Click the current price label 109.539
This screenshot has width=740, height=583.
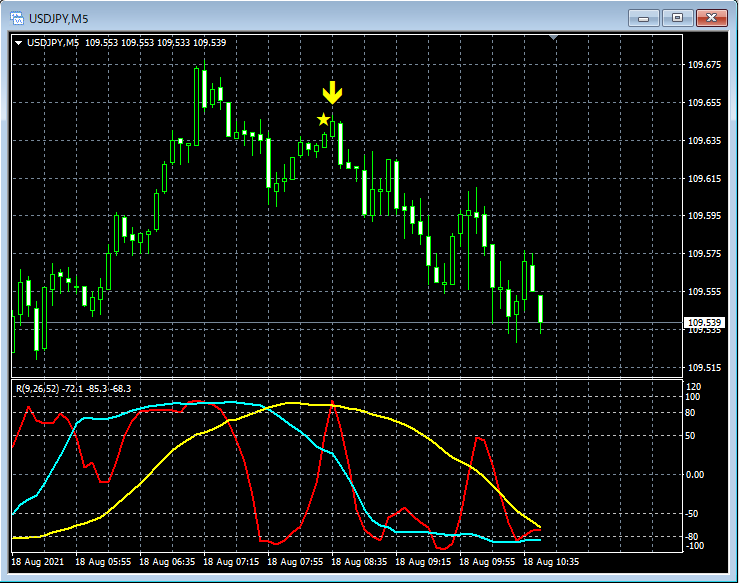pos(704,322)
